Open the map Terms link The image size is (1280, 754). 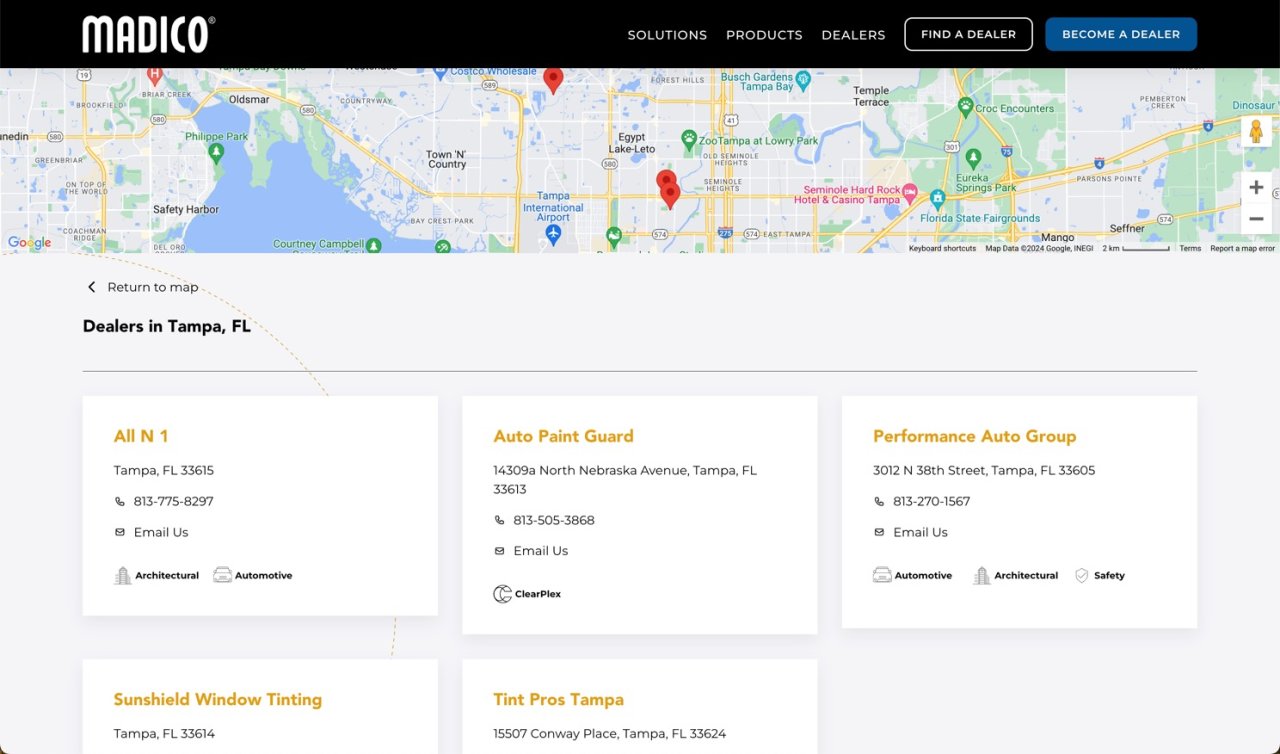click(1189, 248)
